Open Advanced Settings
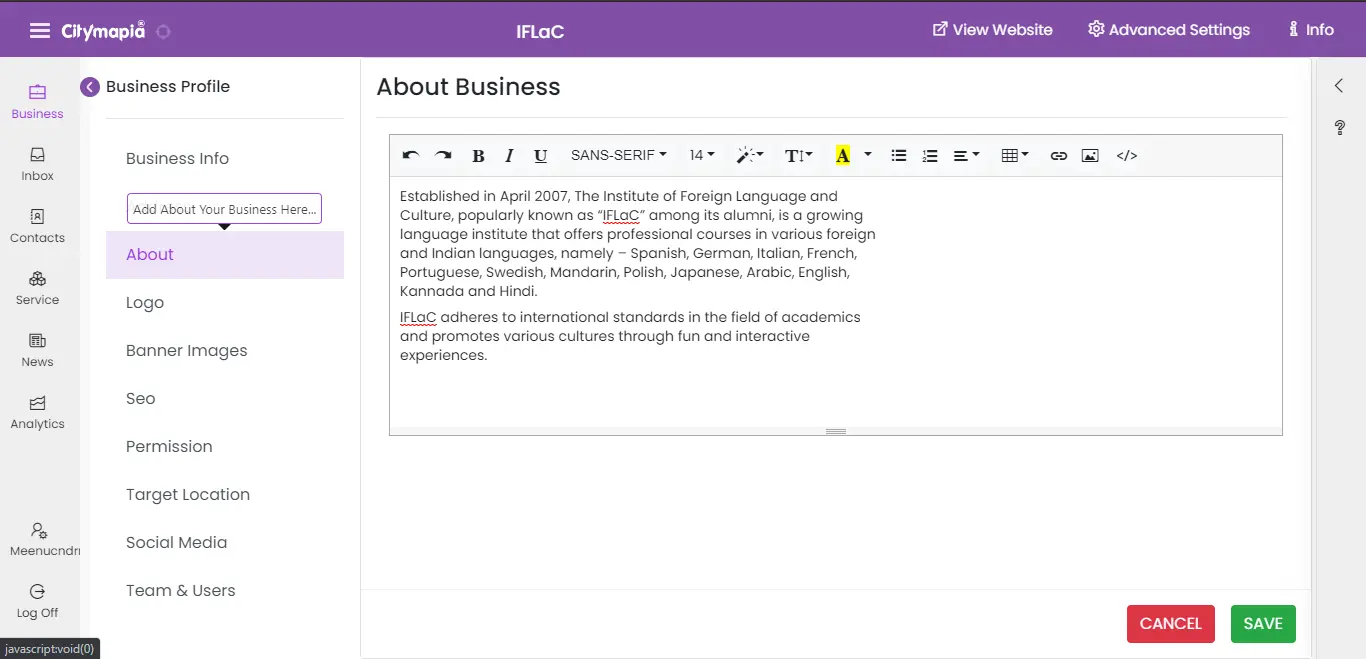This screenshot has height=659, width=1366. click(x=1169, y=30)
